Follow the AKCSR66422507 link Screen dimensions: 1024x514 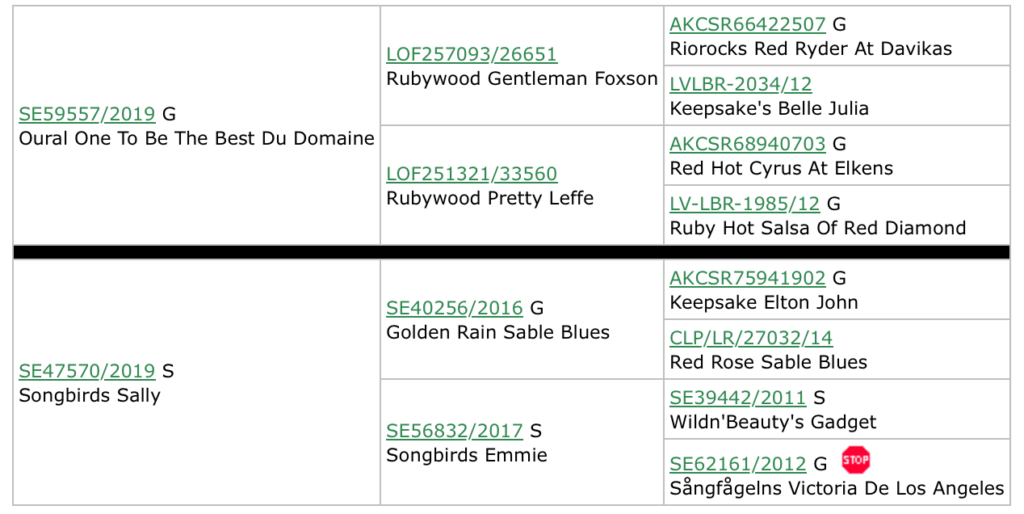pyautogui.click(x=748, y=24)
